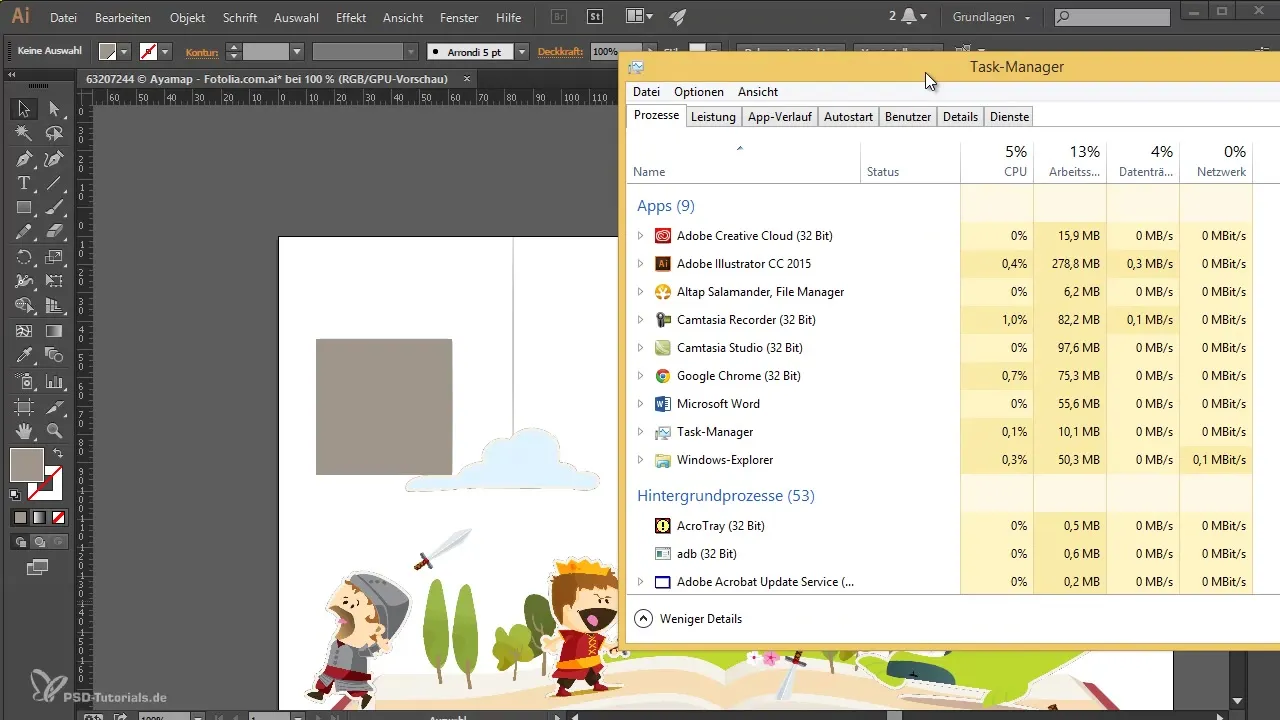Image resolution: width=1280 pixels, height=720 pixels.
Task: Select the Eraser tool
Action: (x=54, y=232)
